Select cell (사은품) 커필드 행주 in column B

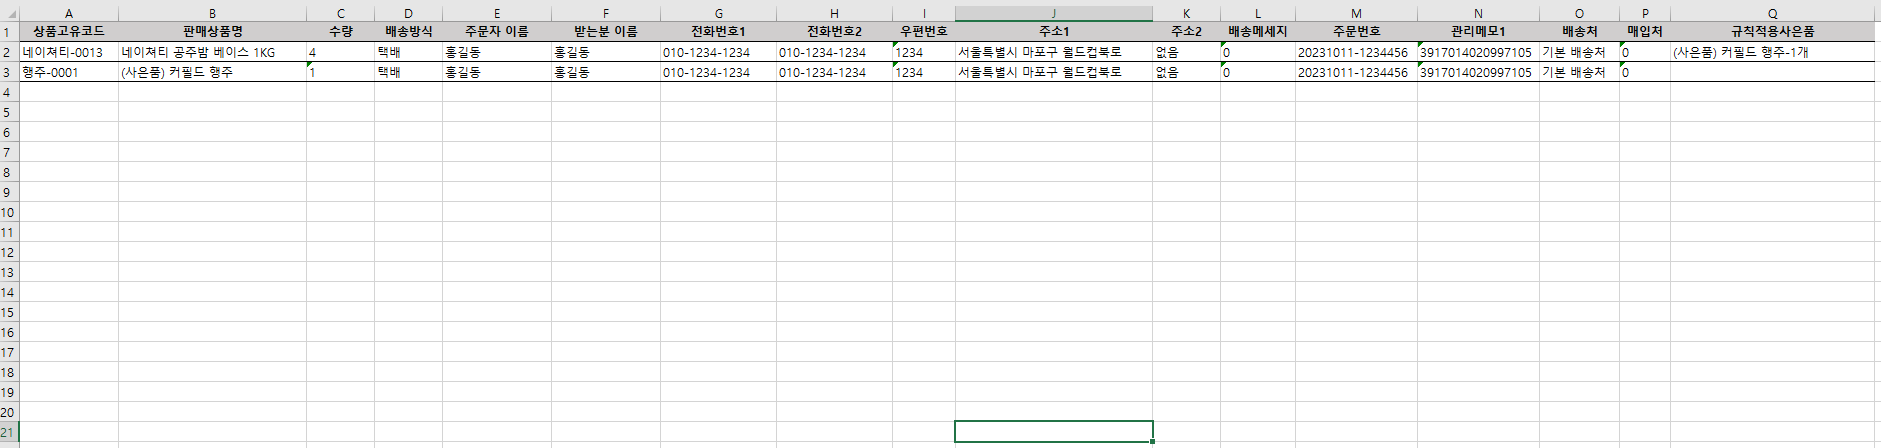point(212,72)
